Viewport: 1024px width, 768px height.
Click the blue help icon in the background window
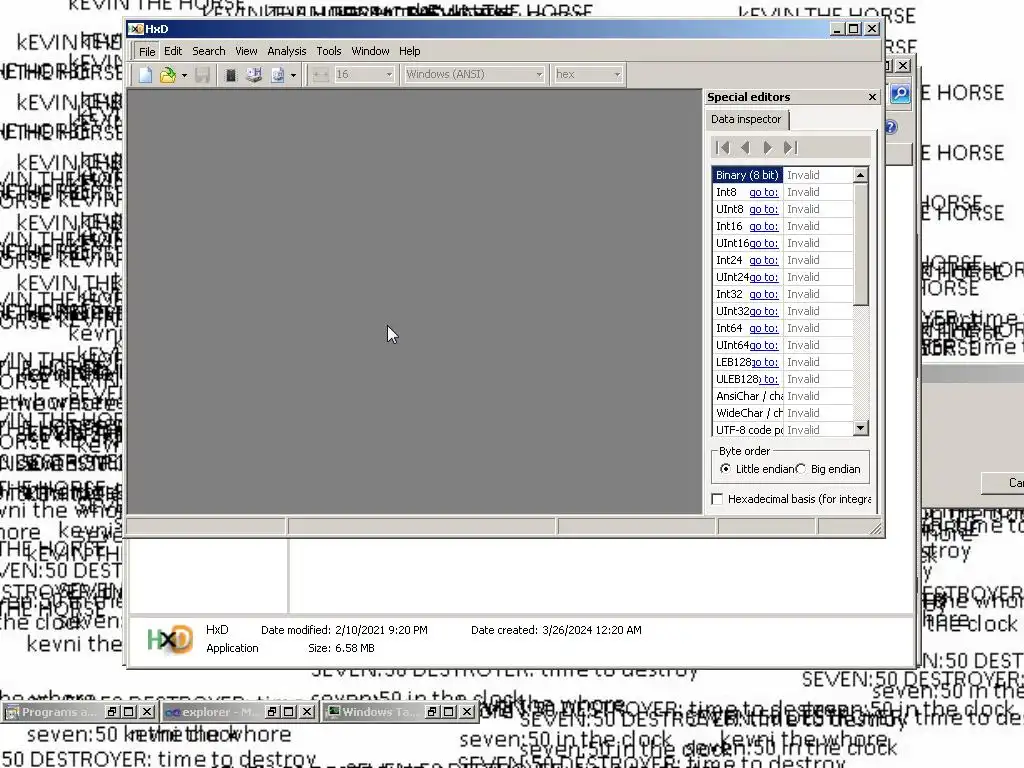891,127
